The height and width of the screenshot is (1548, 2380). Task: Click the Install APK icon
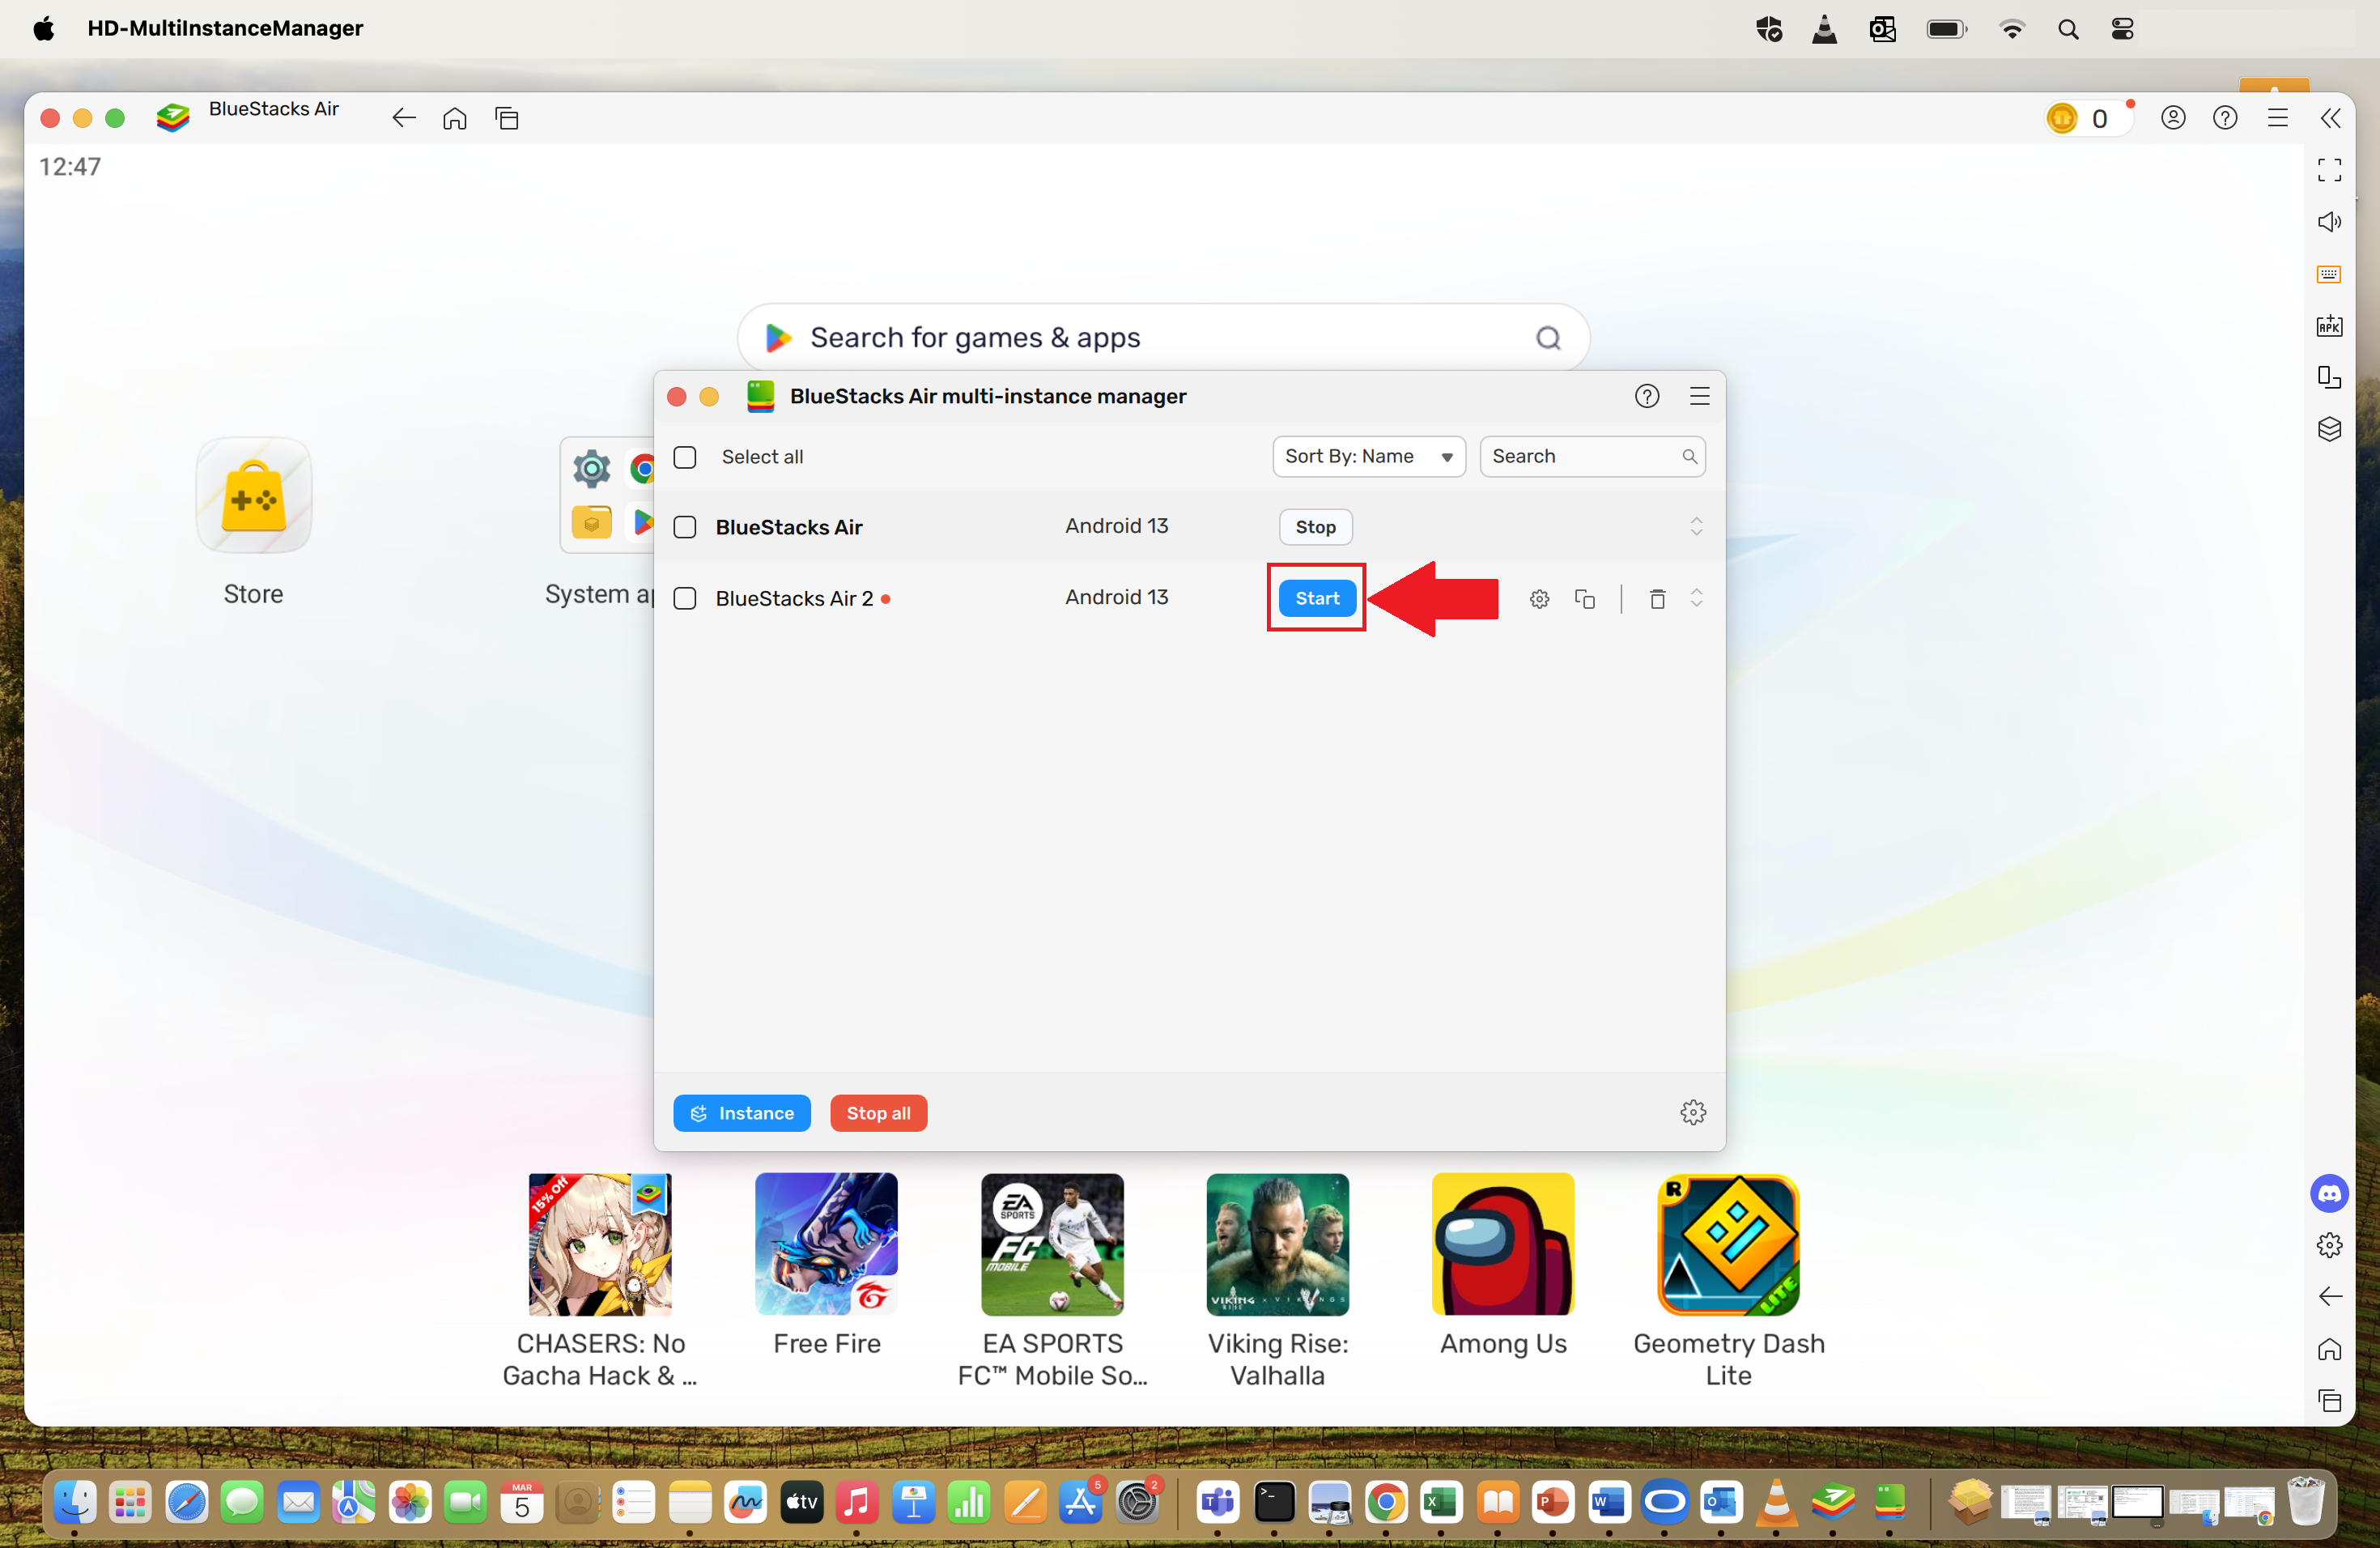pos(2329,325)
